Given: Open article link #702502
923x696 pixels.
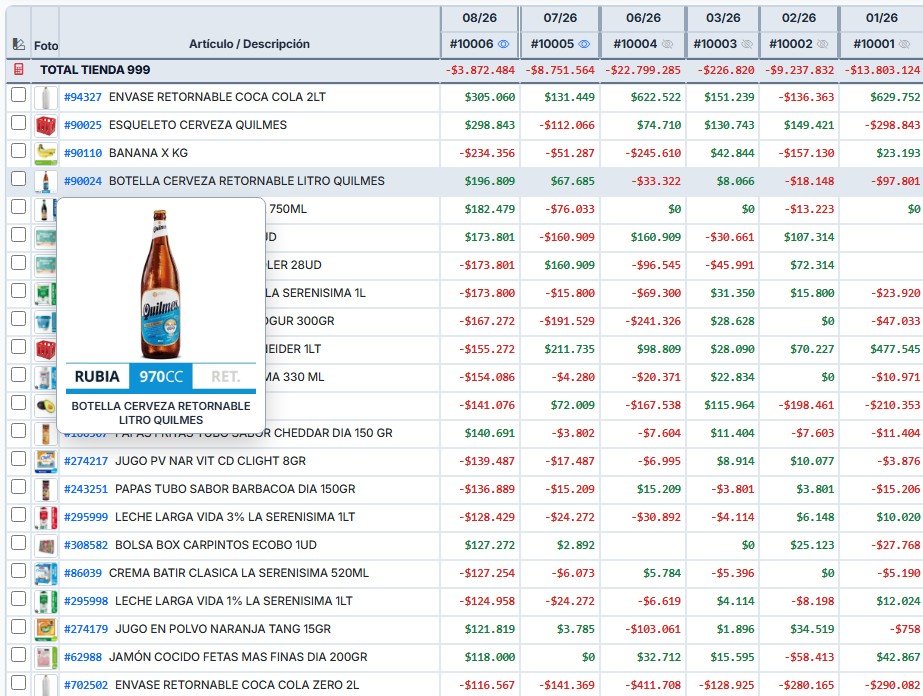Looking at the screenshot, I should coord(86,685).
